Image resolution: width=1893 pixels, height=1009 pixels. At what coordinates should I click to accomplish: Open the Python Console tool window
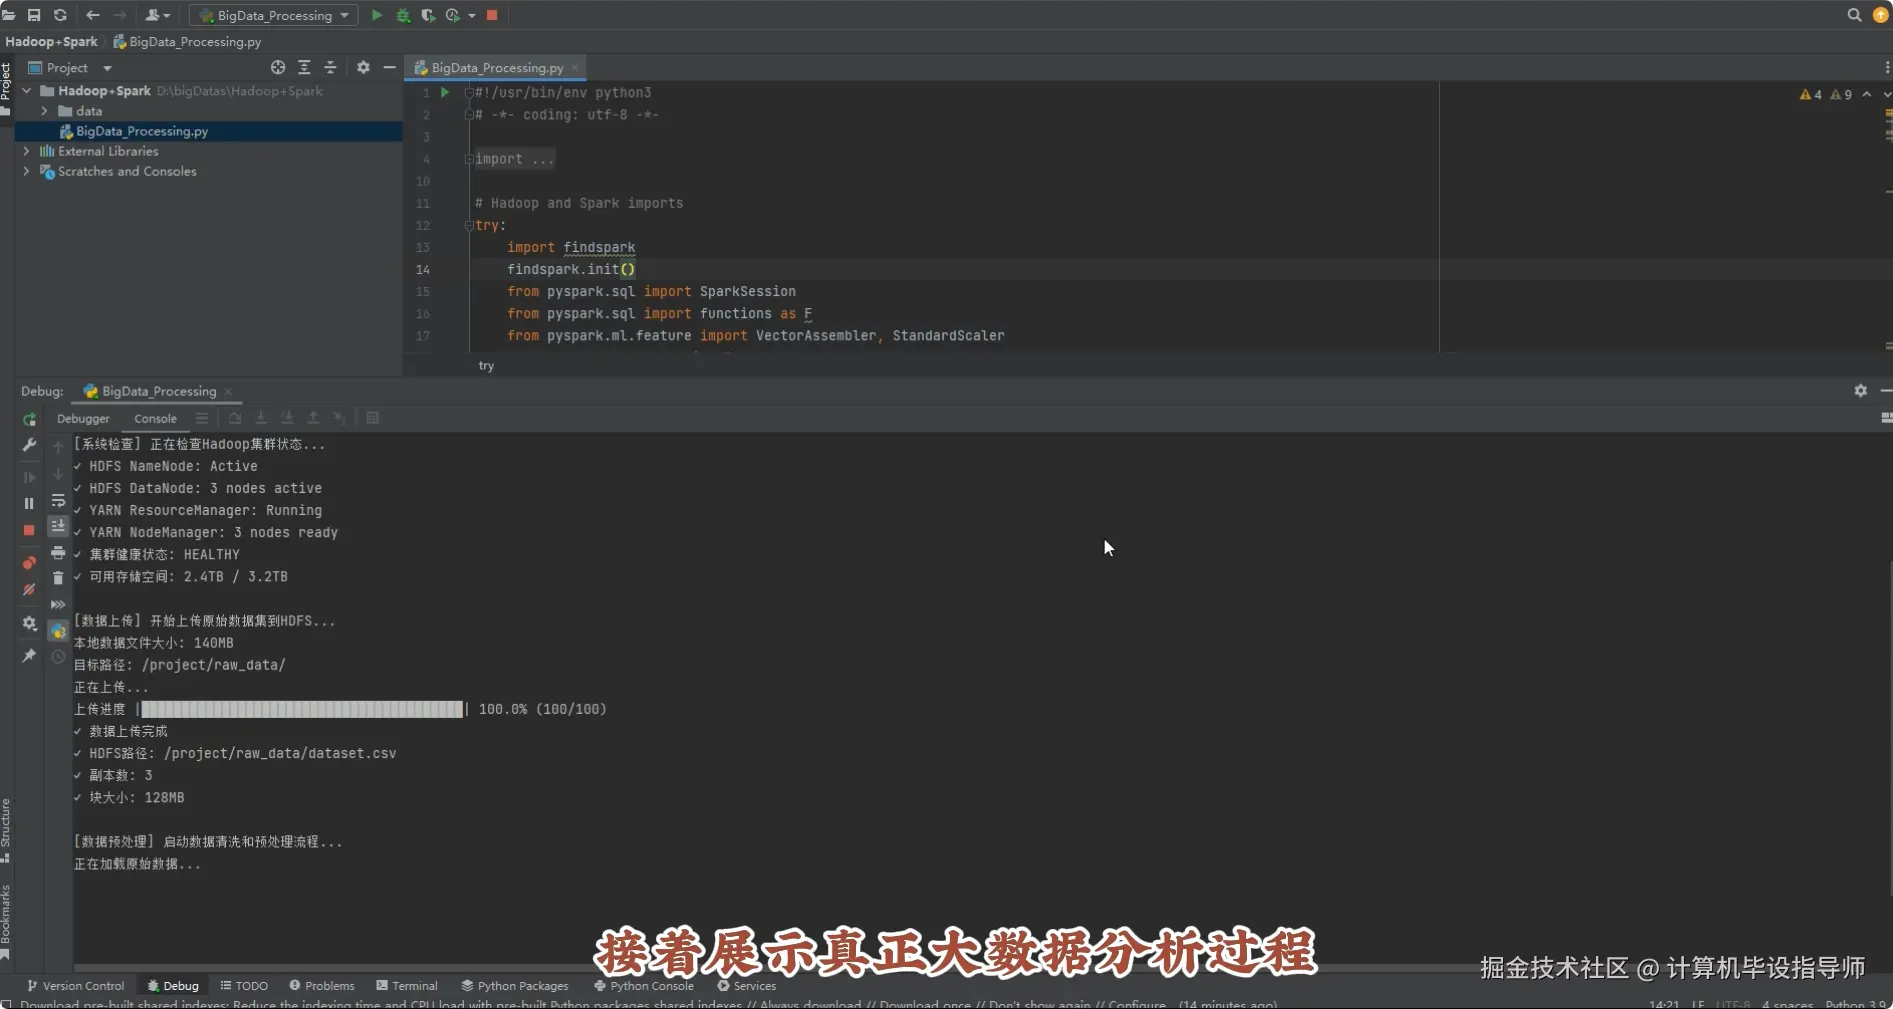[x=644, y=986]
